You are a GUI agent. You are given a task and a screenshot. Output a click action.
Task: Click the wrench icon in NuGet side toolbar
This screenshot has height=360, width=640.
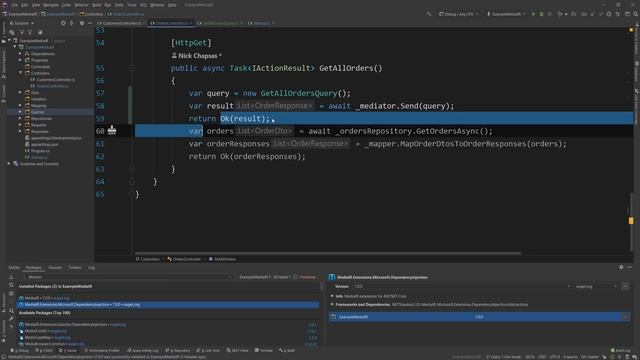tap(11, 318)
